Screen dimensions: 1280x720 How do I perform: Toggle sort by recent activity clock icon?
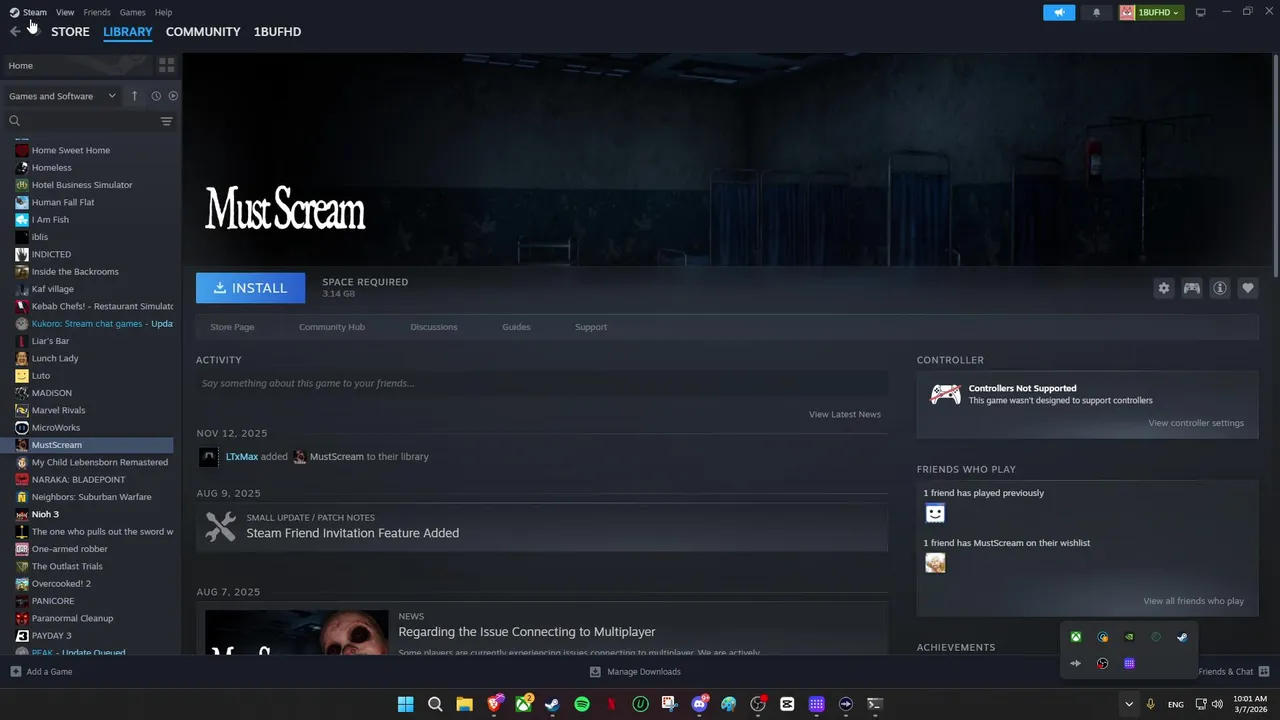[x=156, y=96]
